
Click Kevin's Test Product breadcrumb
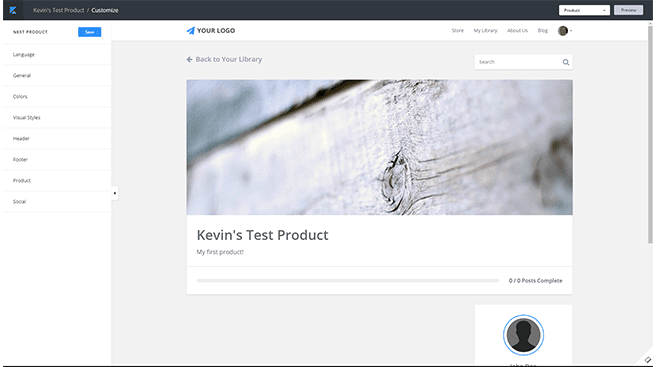click(x=59, y=10)
